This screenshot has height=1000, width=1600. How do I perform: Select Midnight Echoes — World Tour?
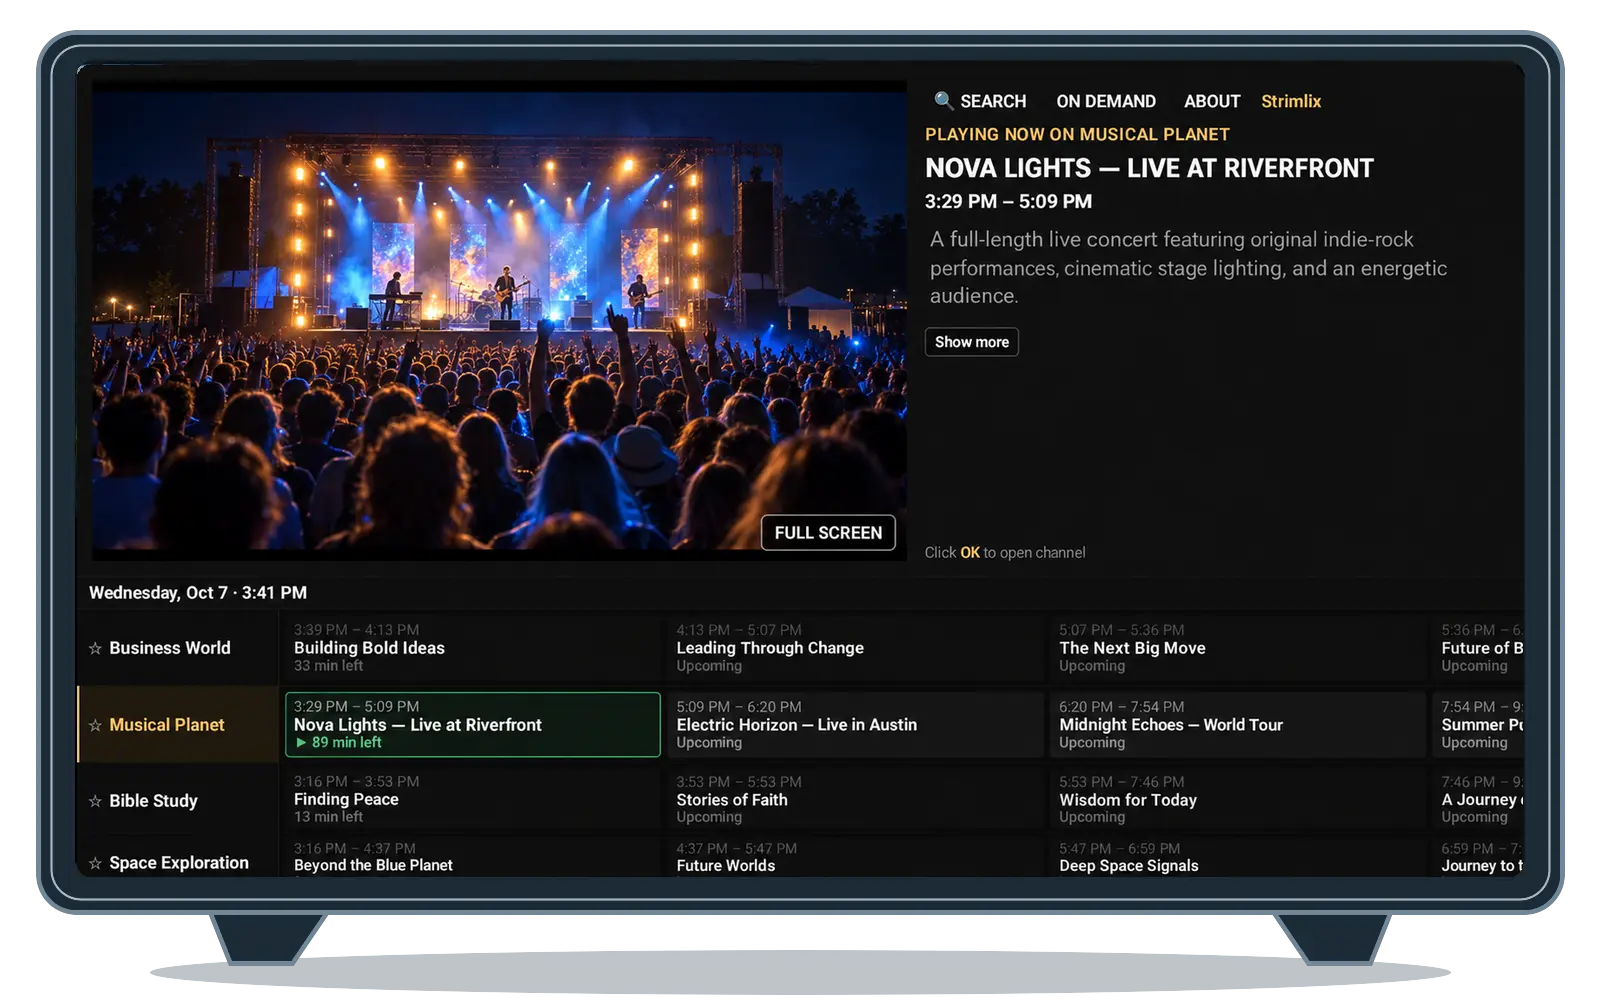1238,725
